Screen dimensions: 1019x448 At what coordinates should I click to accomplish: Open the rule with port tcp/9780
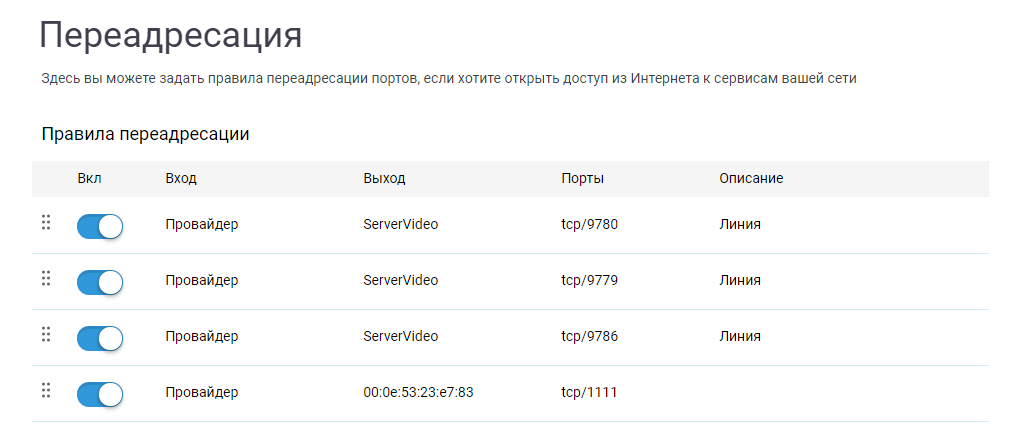[x=510, y=225]
